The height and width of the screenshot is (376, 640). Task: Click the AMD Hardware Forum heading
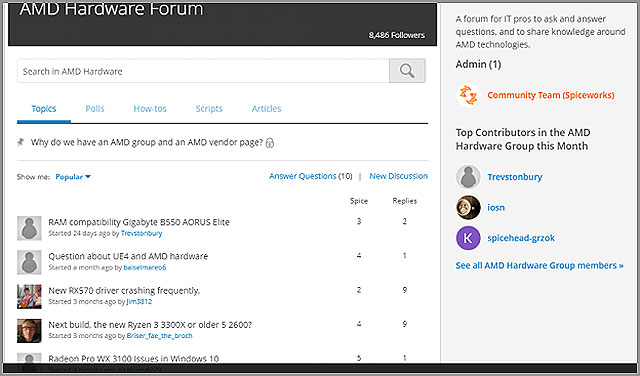tap(111, 10)
